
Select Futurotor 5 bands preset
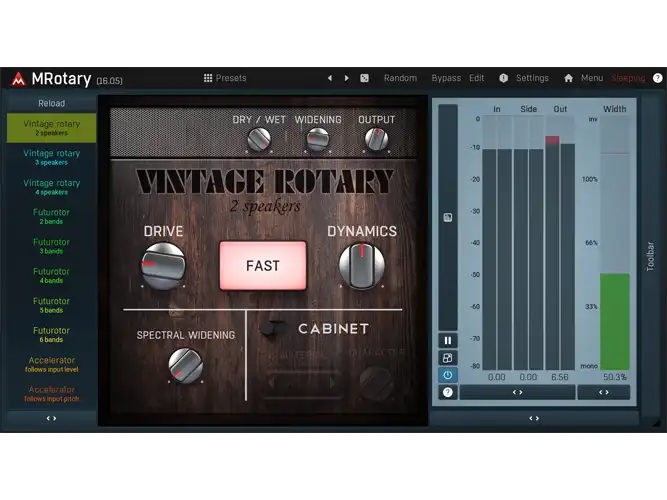51,305
